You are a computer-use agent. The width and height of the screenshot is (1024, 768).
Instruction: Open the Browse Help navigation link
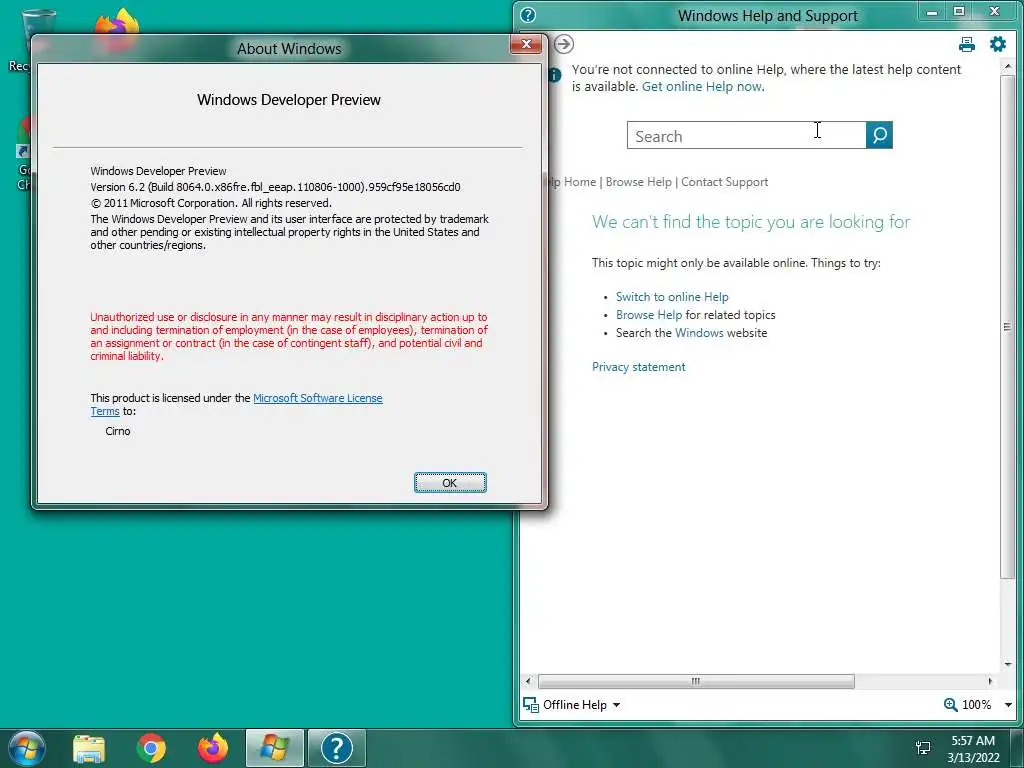pos(638,182)
